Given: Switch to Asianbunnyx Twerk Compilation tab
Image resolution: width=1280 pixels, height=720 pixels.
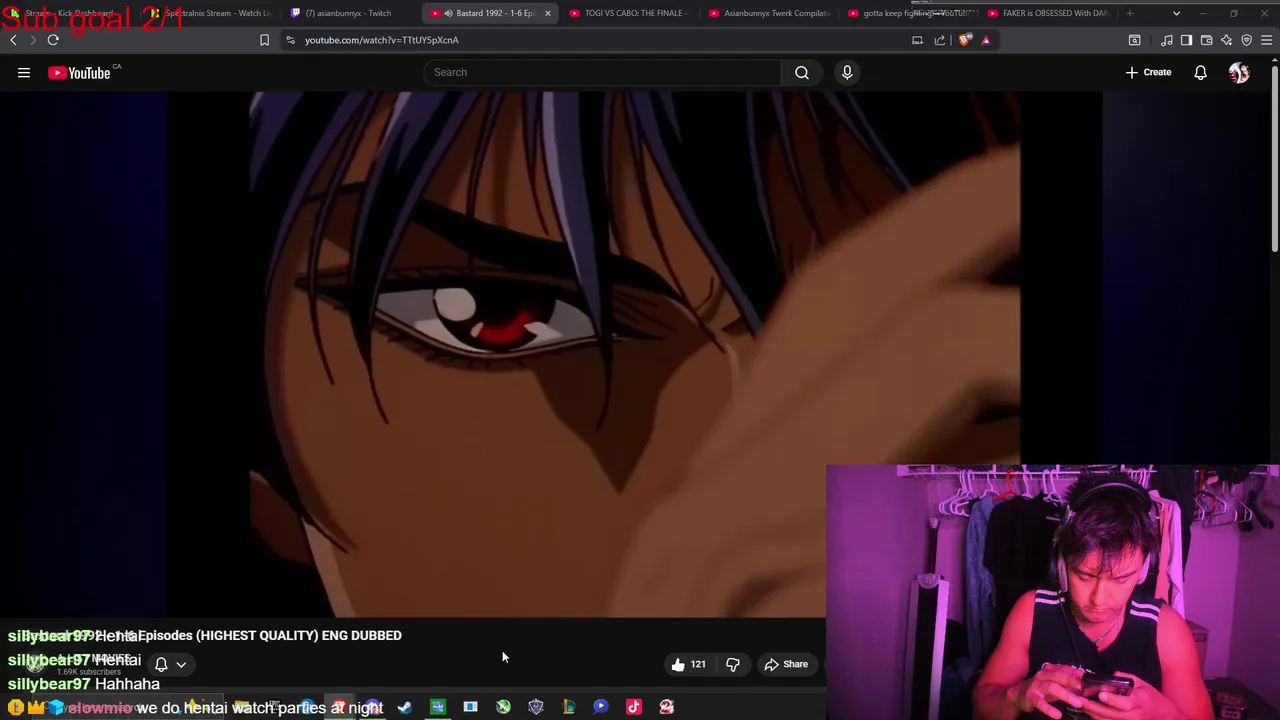Looking at the screenshot, I should click(x=768, y=13).
